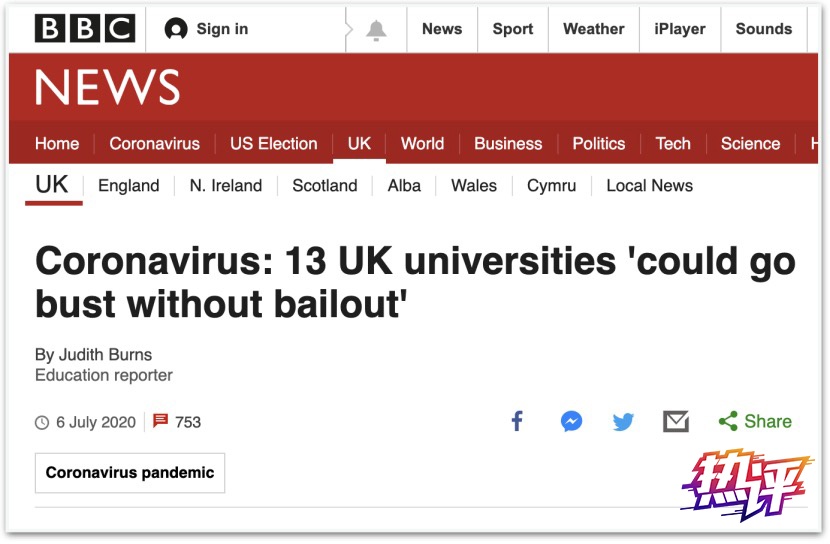Share article on Twitter

pyautogui.click(x=623, y=421)
